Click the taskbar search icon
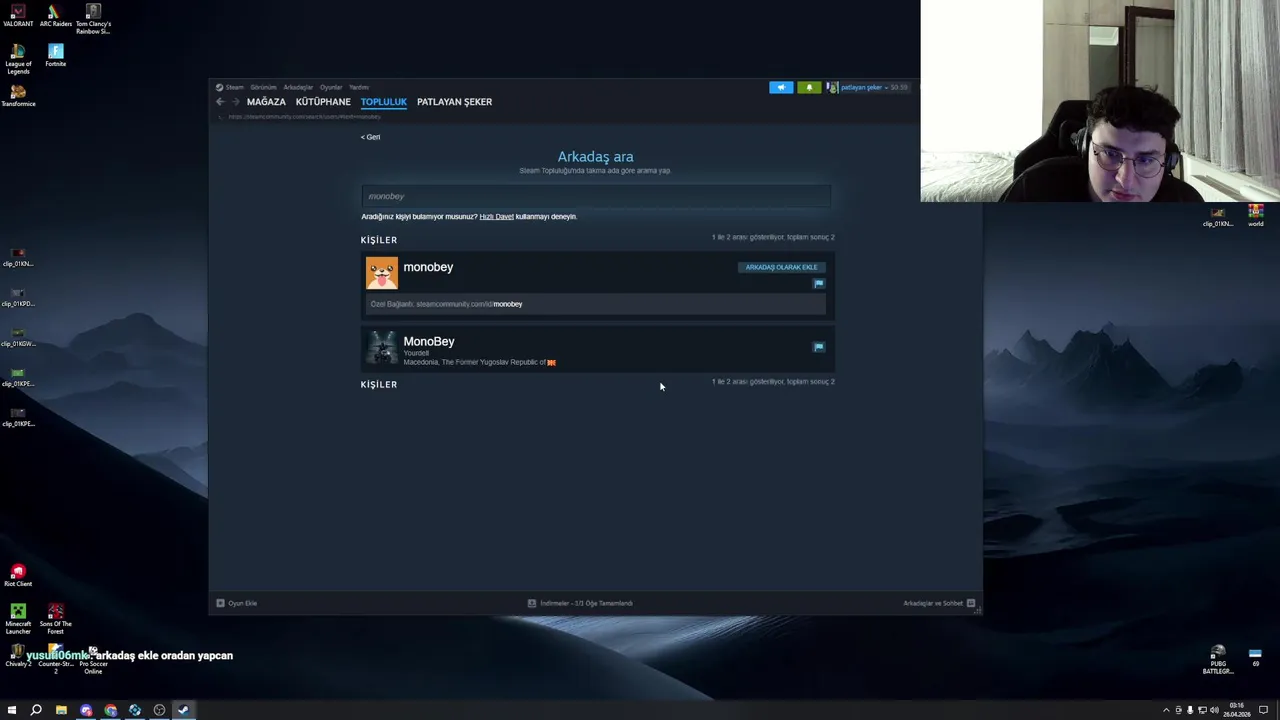The image size is (1280, 720). coord(36,710)
